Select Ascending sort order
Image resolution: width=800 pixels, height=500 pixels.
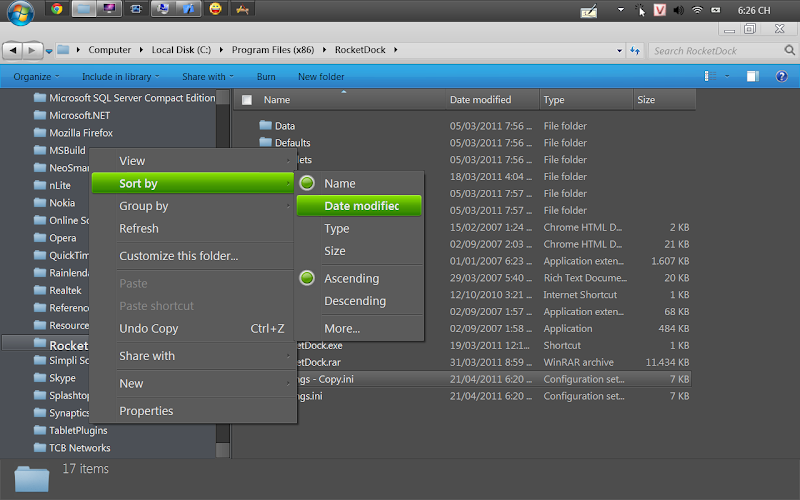pos(359,279)
